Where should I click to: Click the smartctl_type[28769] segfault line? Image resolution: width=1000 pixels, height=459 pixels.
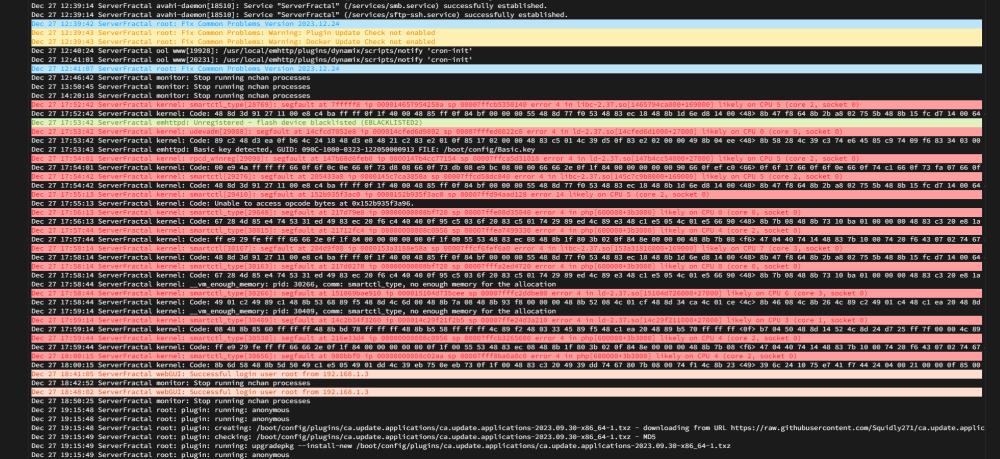(506, 104)
